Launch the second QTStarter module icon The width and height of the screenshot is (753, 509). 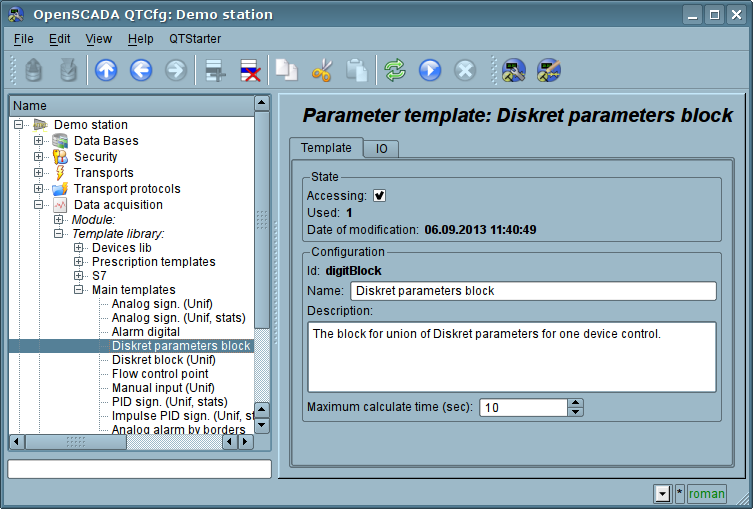[548, 71]
